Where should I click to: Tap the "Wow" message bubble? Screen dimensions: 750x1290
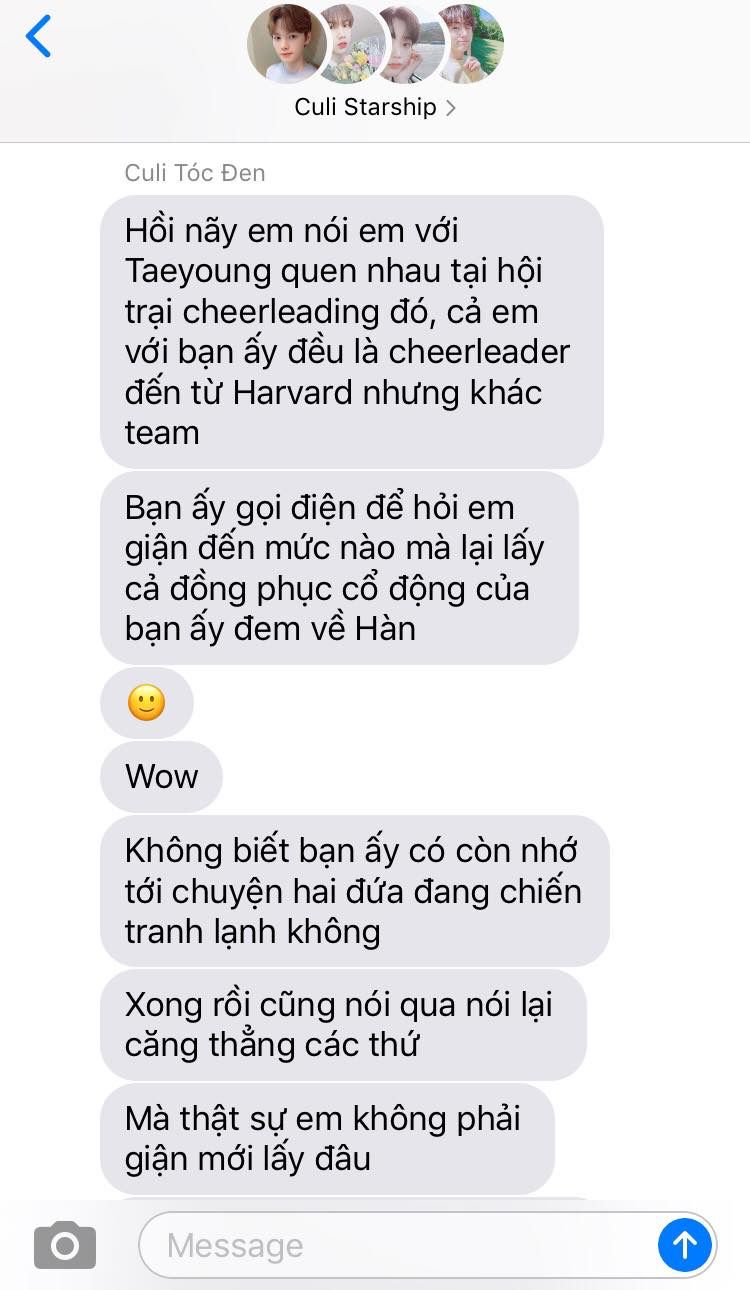tap(161, 776)
